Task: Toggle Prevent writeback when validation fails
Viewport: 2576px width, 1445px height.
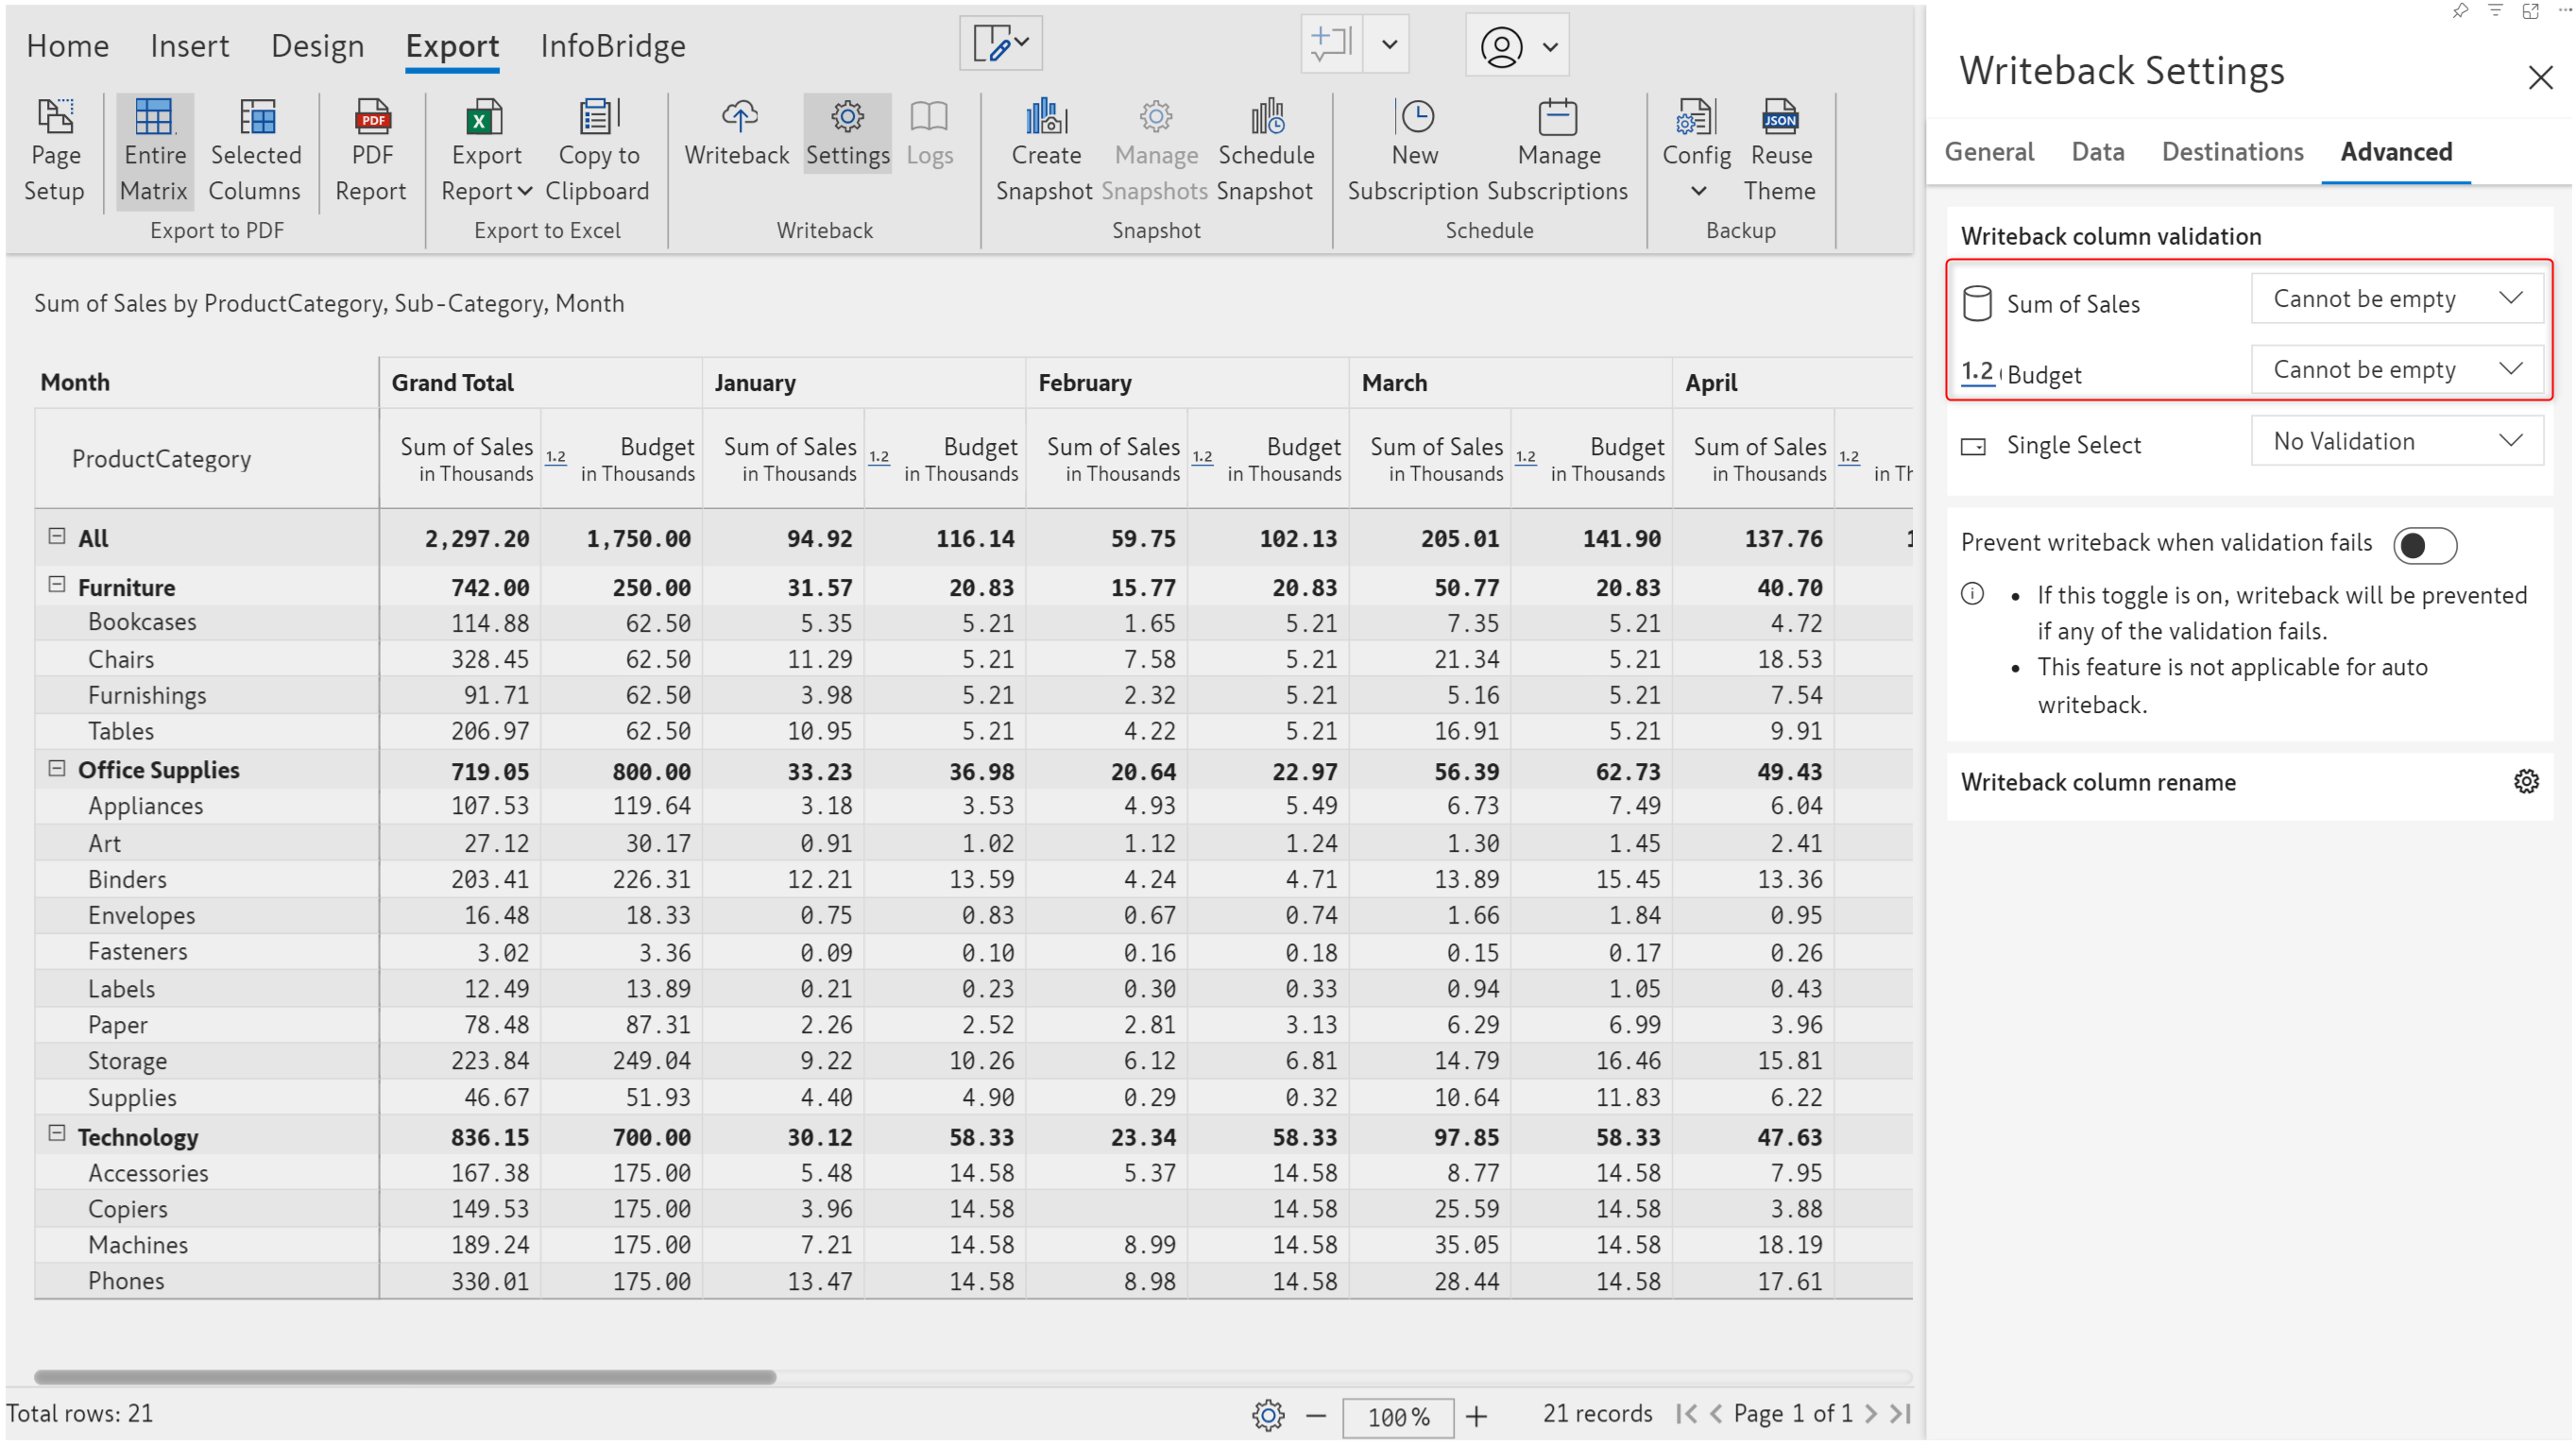Action: pyautogui.click(x=2424, y=545)
